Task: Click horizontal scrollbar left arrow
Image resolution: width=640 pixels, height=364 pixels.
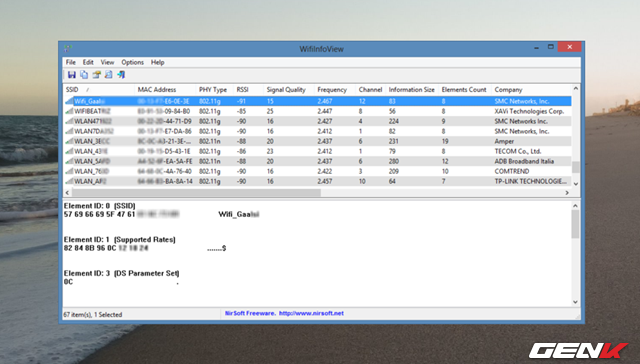Action: click(x=67, y=193)
